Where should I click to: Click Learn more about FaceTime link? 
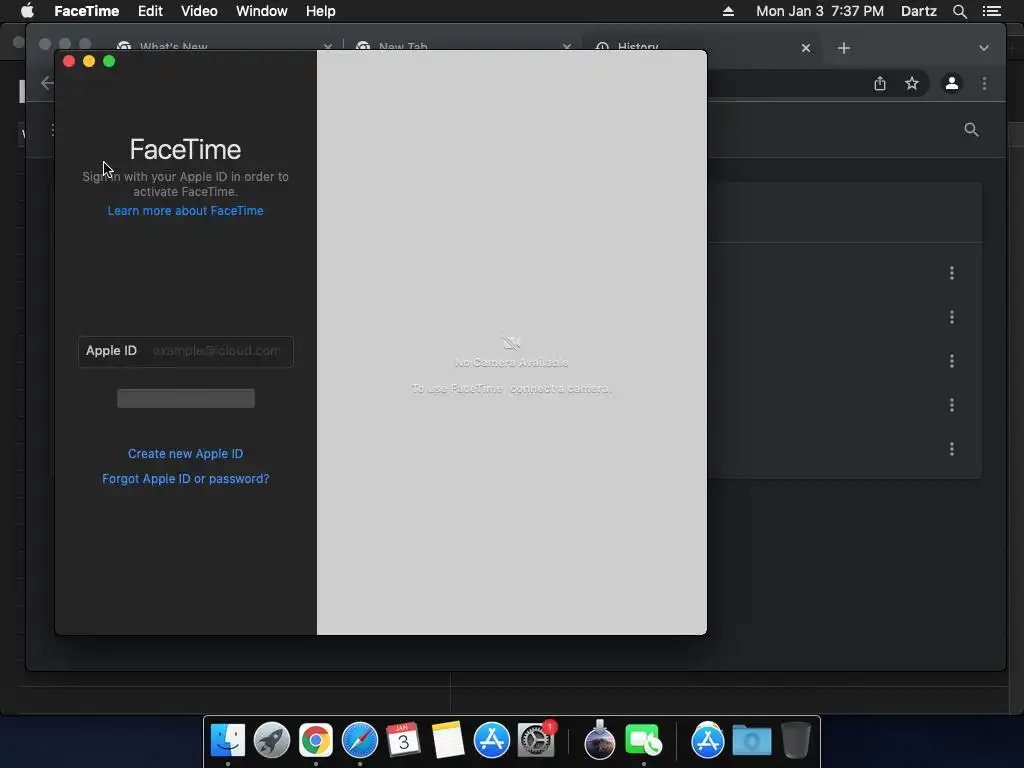[x=185, y=211]
